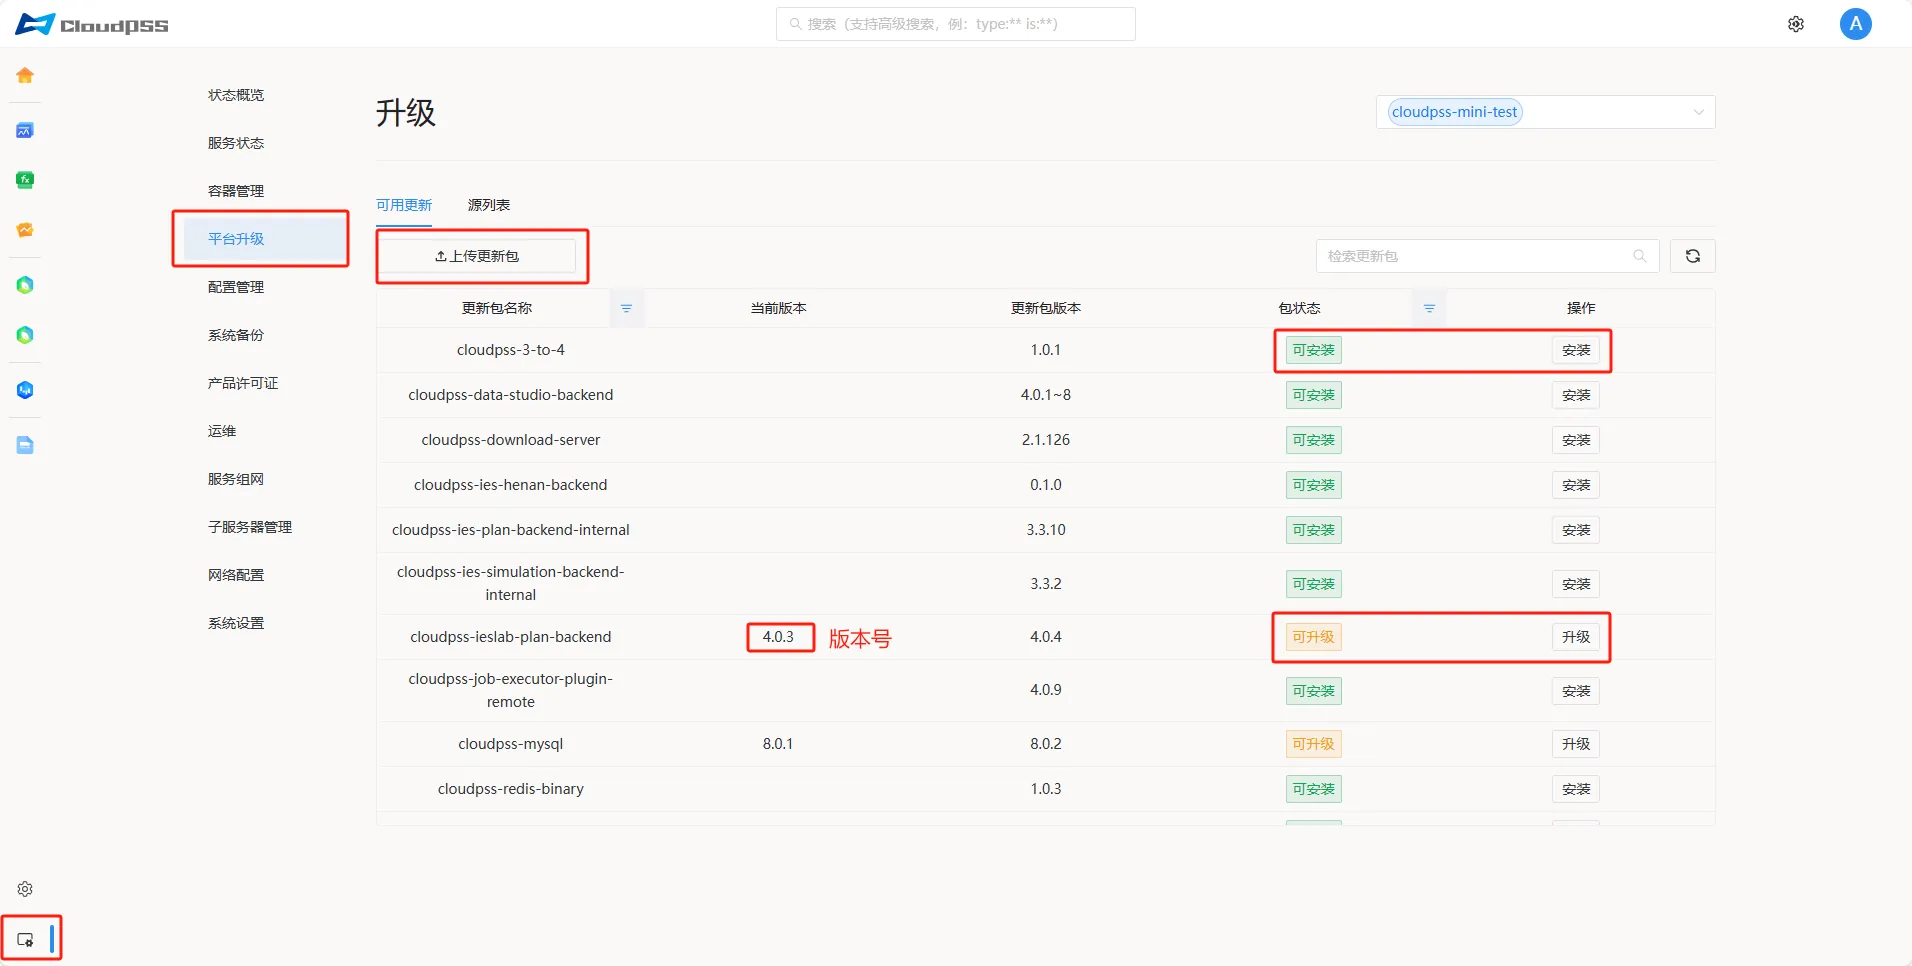Open the orange trend chart app icon
Image resolution: width=1912 pixels, height=966 pixels.
[25, 230]
